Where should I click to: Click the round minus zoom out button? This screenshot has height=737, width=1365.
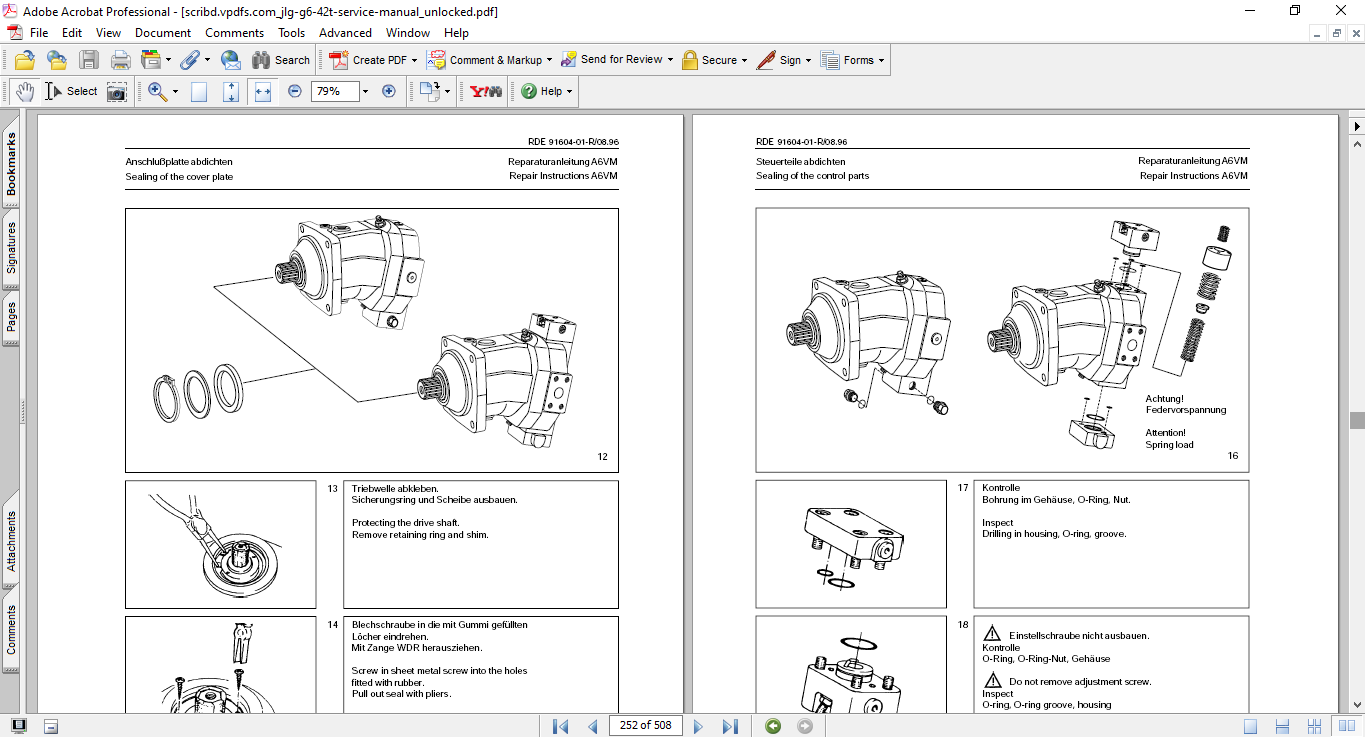coord(295,91)
